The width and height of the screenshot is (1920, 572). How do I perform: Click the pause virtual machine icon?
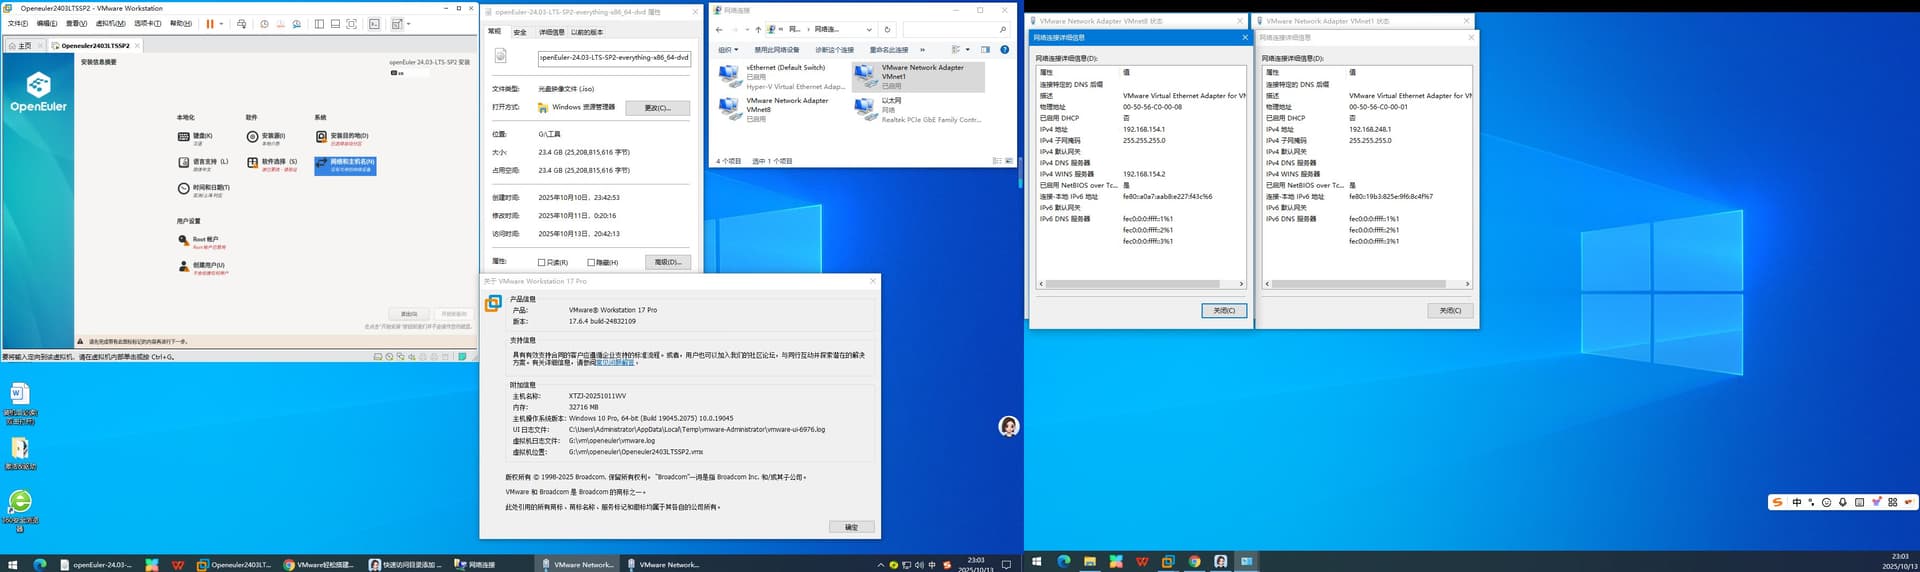pyautogui.click(x=210, y=24)
